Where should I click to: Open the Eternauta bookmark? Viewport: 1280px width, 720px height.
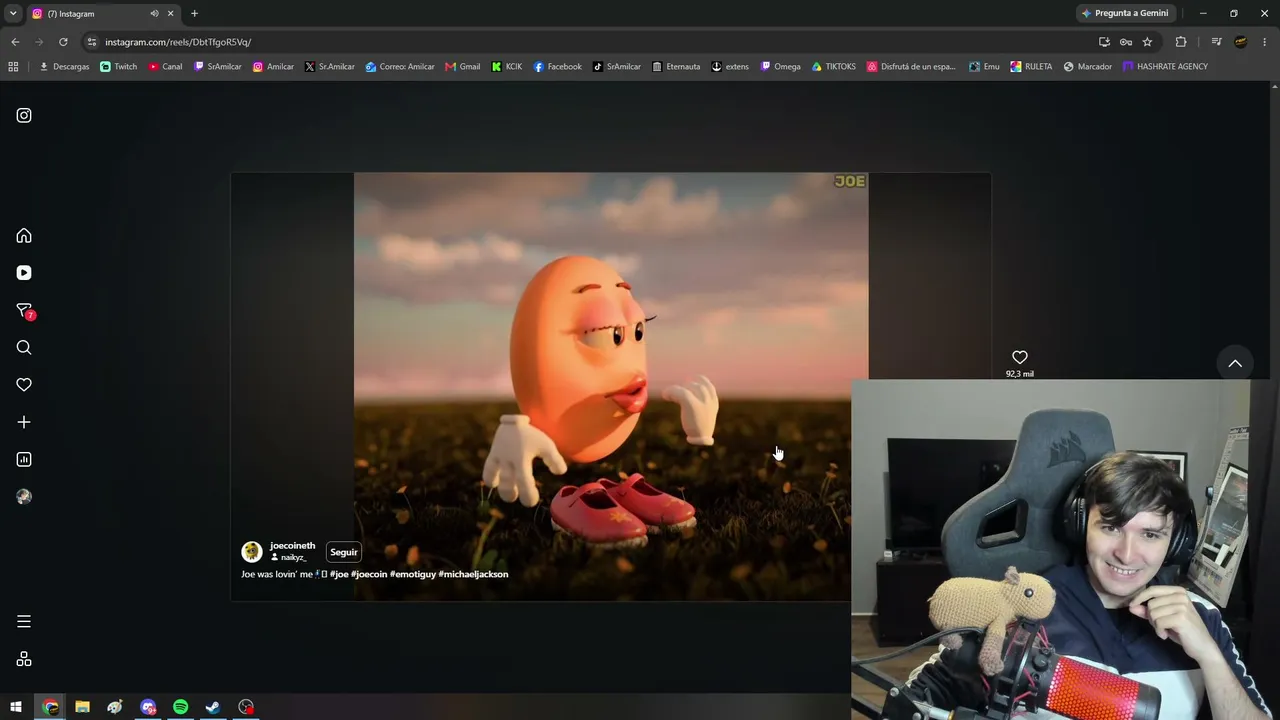676,67
